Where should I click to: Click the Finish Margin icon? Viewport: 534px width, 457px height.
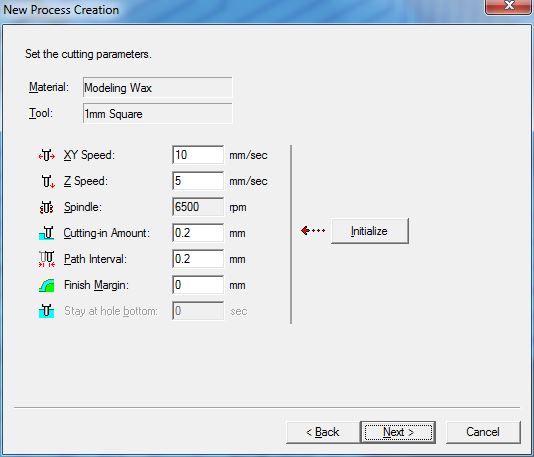point(47,285)
